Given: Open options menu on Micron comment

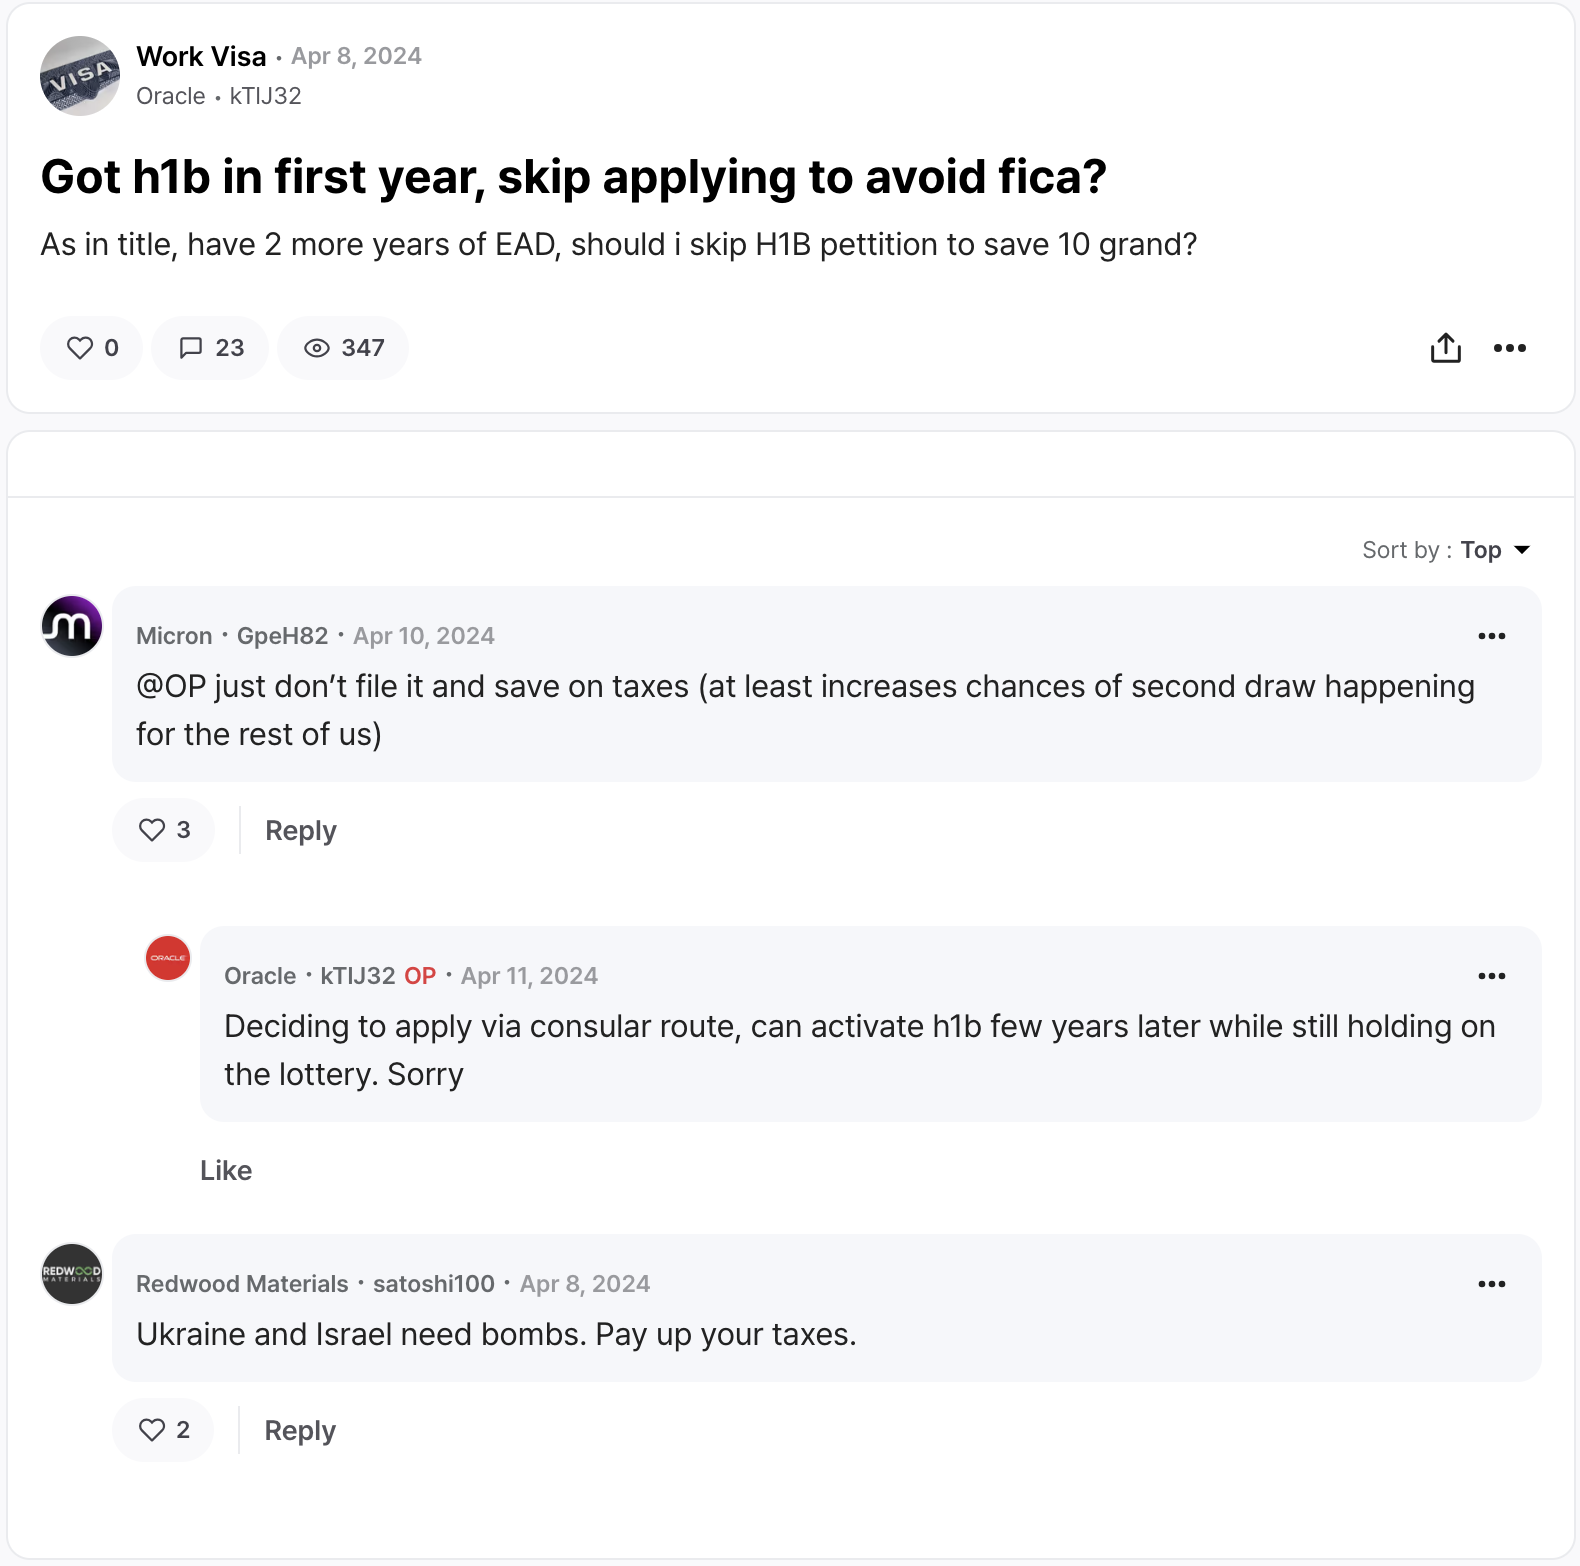Looking at the screenshot, I should (1491, 636).
